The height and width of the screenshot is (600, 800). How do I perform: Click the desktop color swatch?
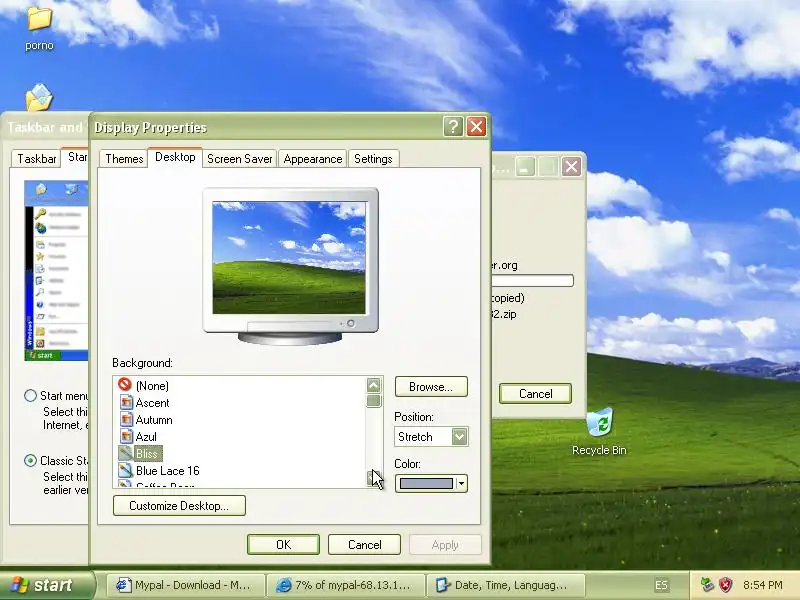click(x=426, y=483)
